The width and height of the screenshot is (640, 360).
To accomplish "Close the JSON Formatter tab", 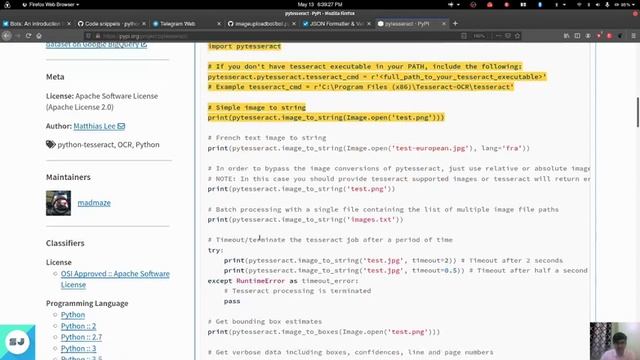I will [x=369, y=24].
